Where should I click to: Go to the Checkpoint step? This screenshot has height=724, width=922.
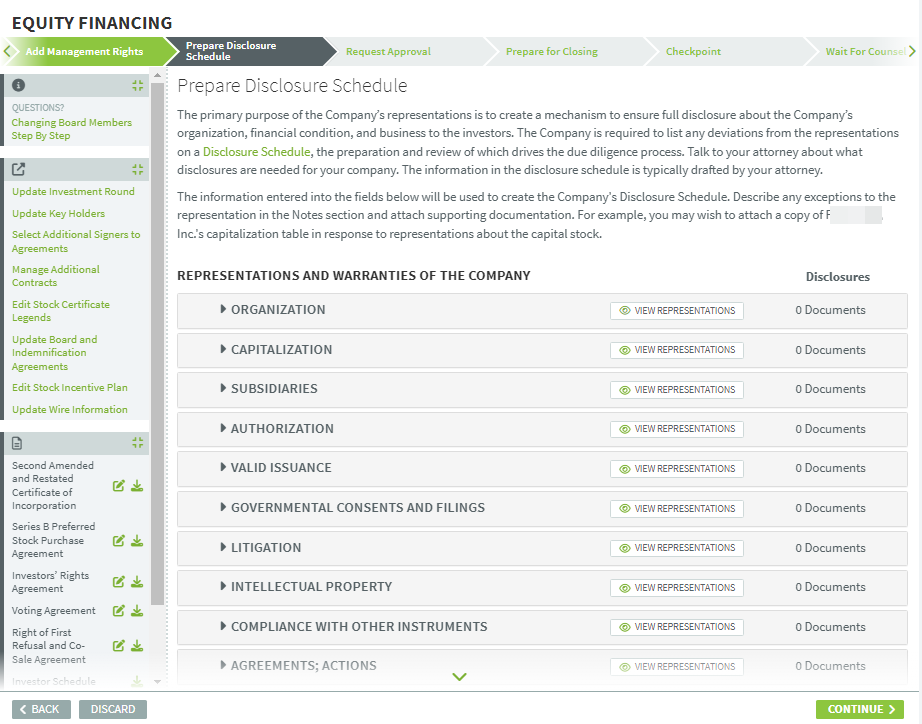[693, 51]
